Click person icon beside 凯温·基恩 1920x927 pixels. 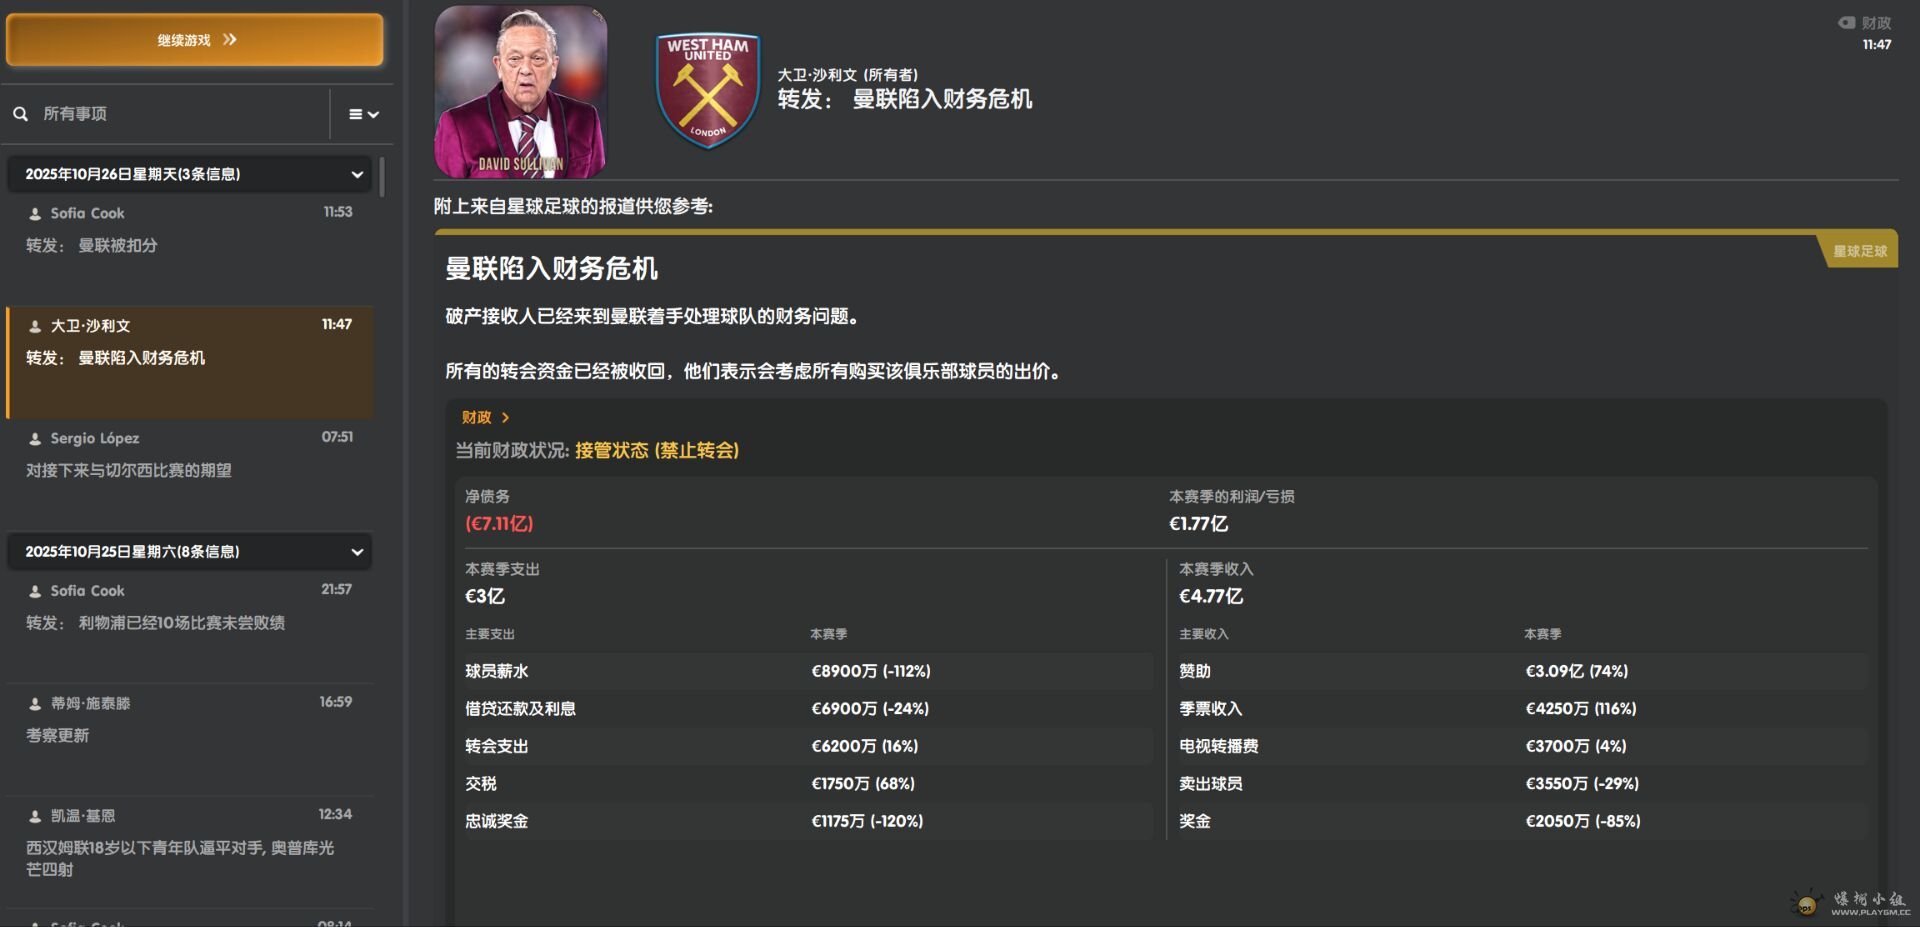tap(35, 817)
